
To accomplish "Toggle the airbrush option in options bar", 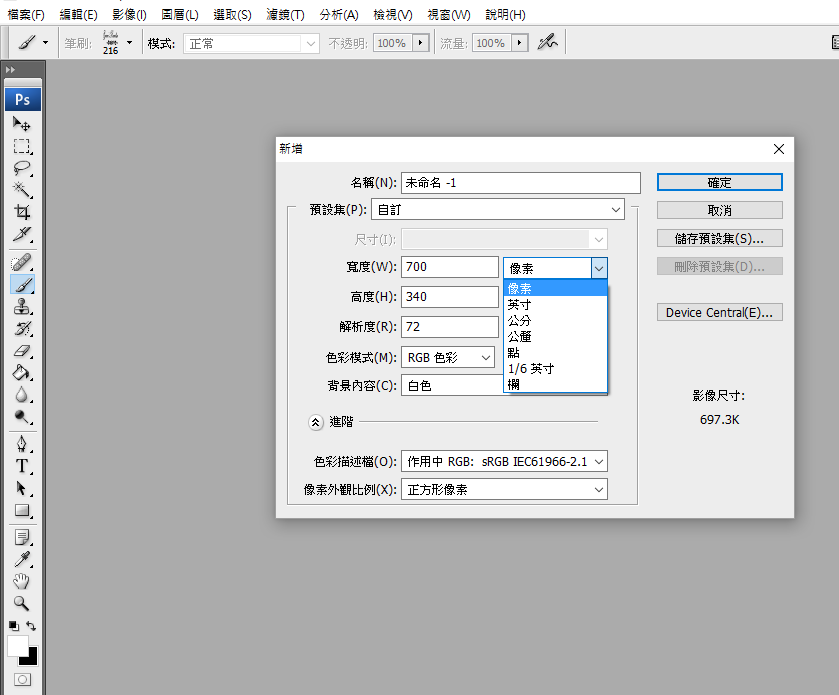I will 546,43.
